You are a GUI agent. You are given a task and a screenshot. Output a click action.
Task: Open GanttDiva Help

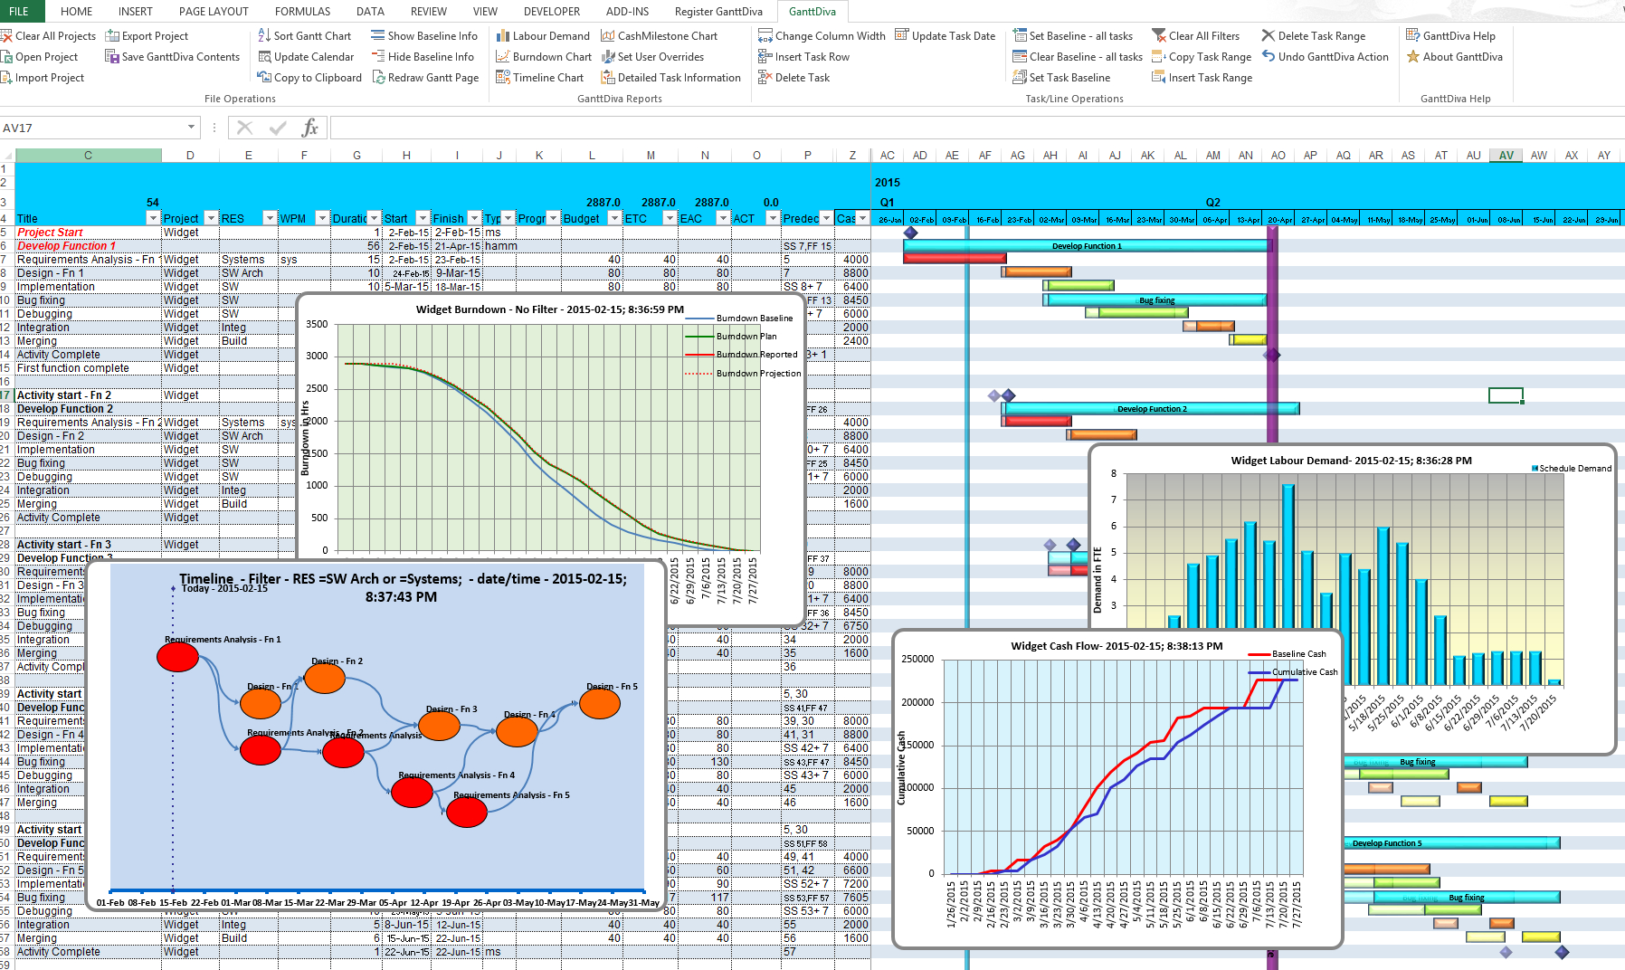click(1452, 35)
